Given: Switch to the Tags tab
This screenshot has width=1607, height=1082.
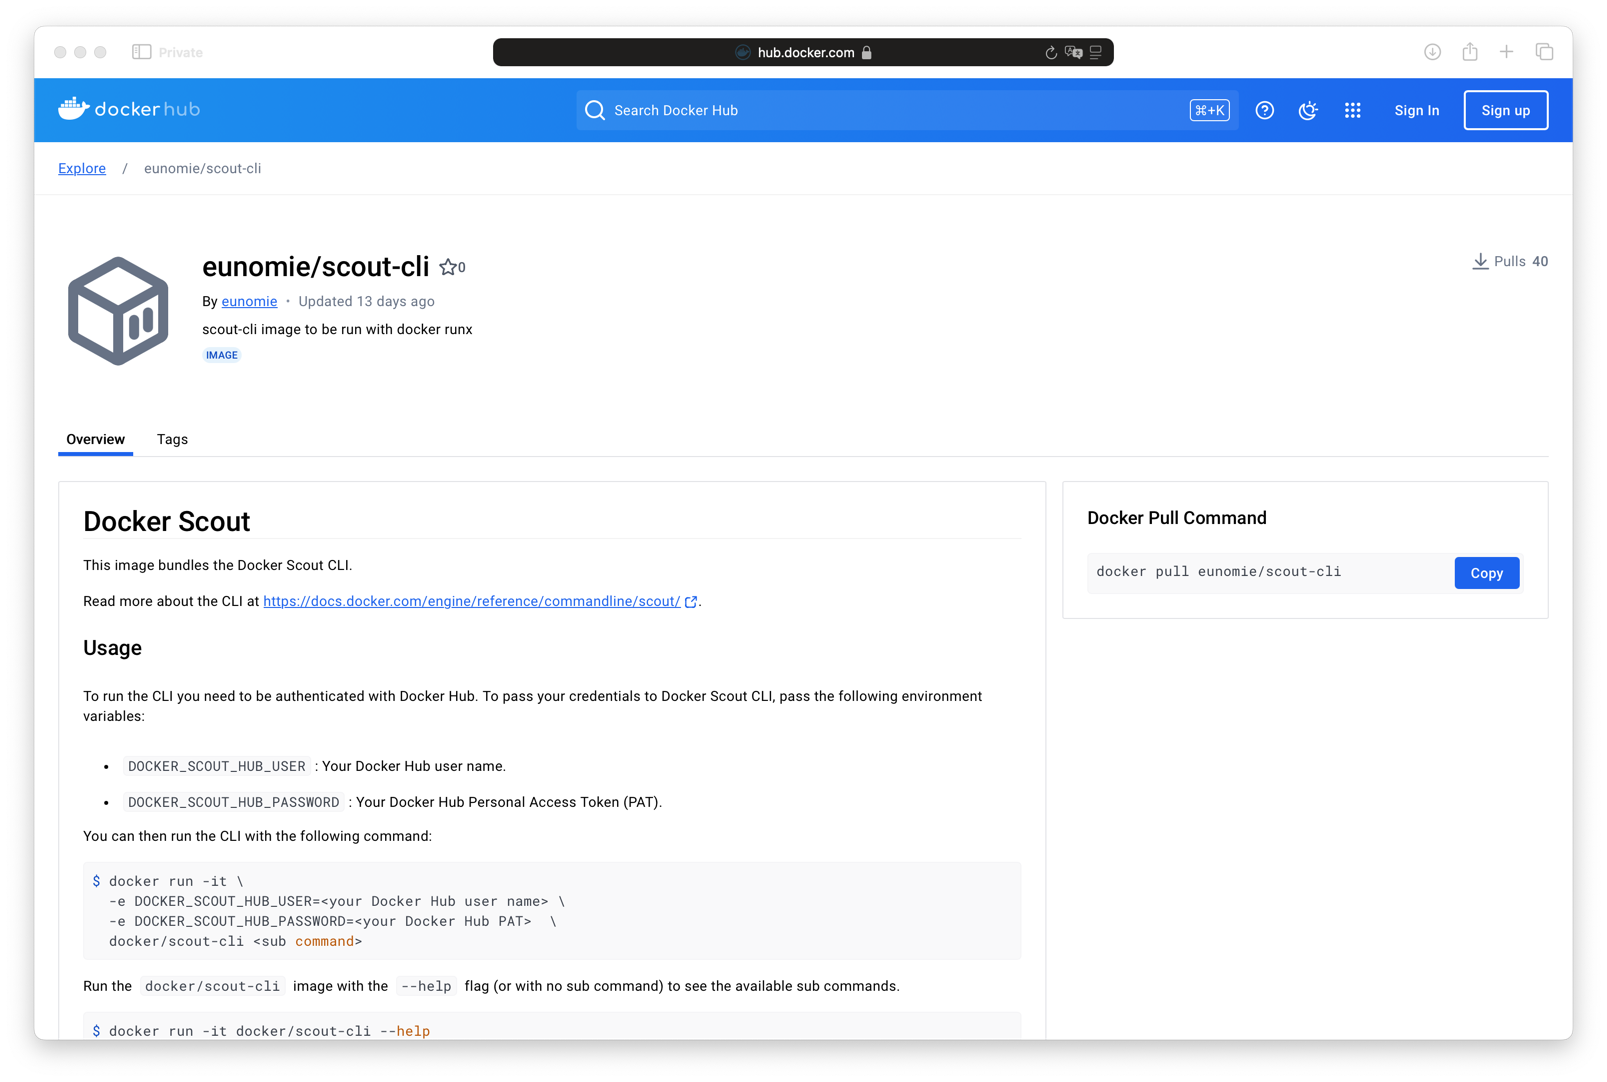Looking at the screenshot, I should [172, 439].
